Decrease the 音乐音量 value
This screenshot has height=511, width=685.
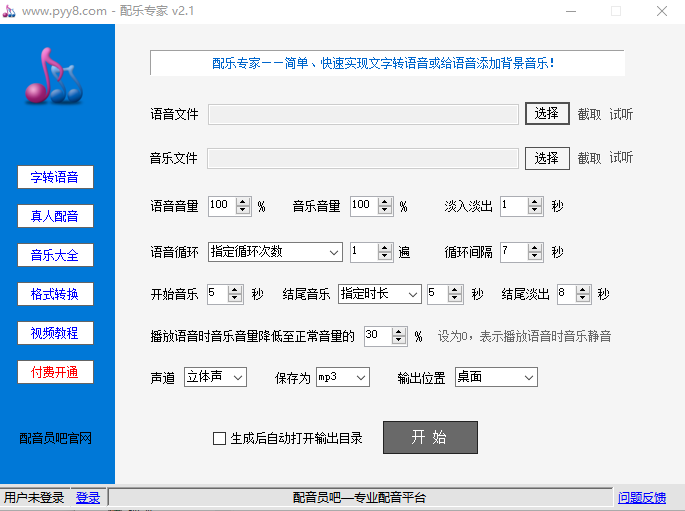(385, 210)
